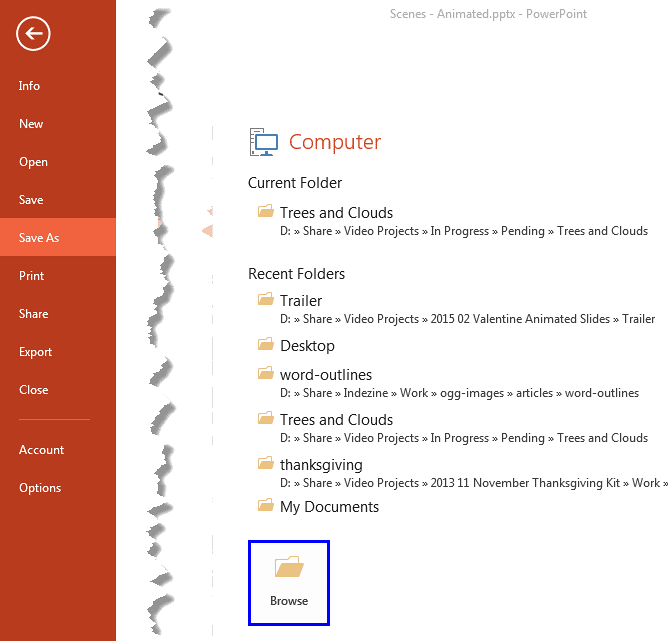
Task: Open the Info page
Action: [x=30, y=86]
